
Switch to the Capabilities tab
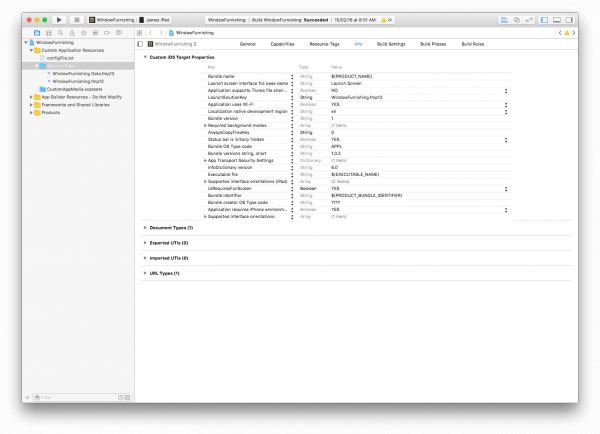click(282, 44)
